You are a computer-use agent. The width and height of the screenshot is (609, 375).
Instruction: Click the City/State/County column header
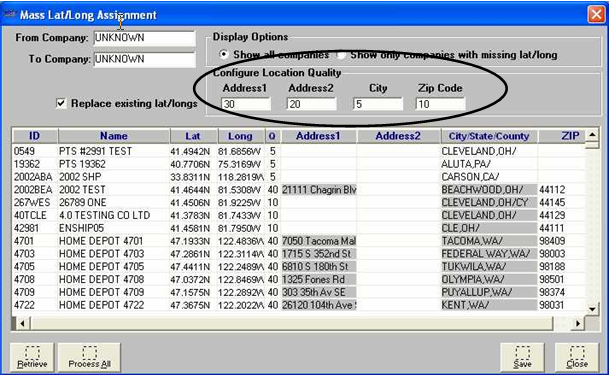click(x=489, y=136)
